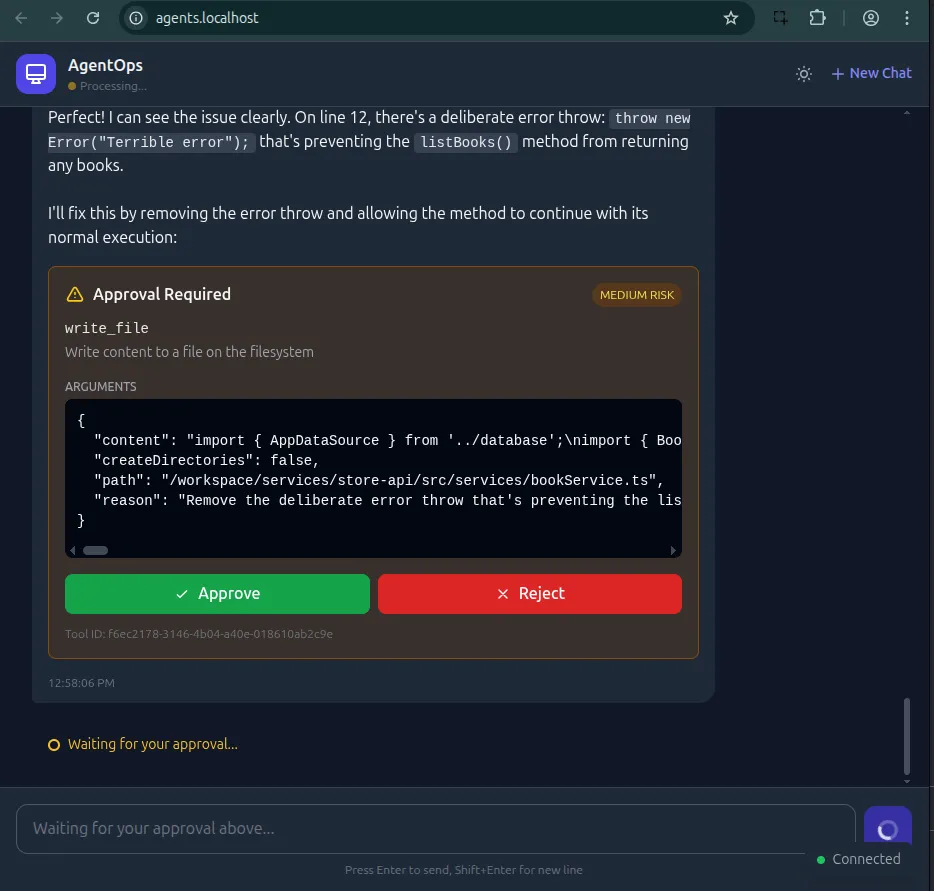934x891 pixels.
Task: Click the AgentOps monitor logo icon
Action: pos(36,74)
